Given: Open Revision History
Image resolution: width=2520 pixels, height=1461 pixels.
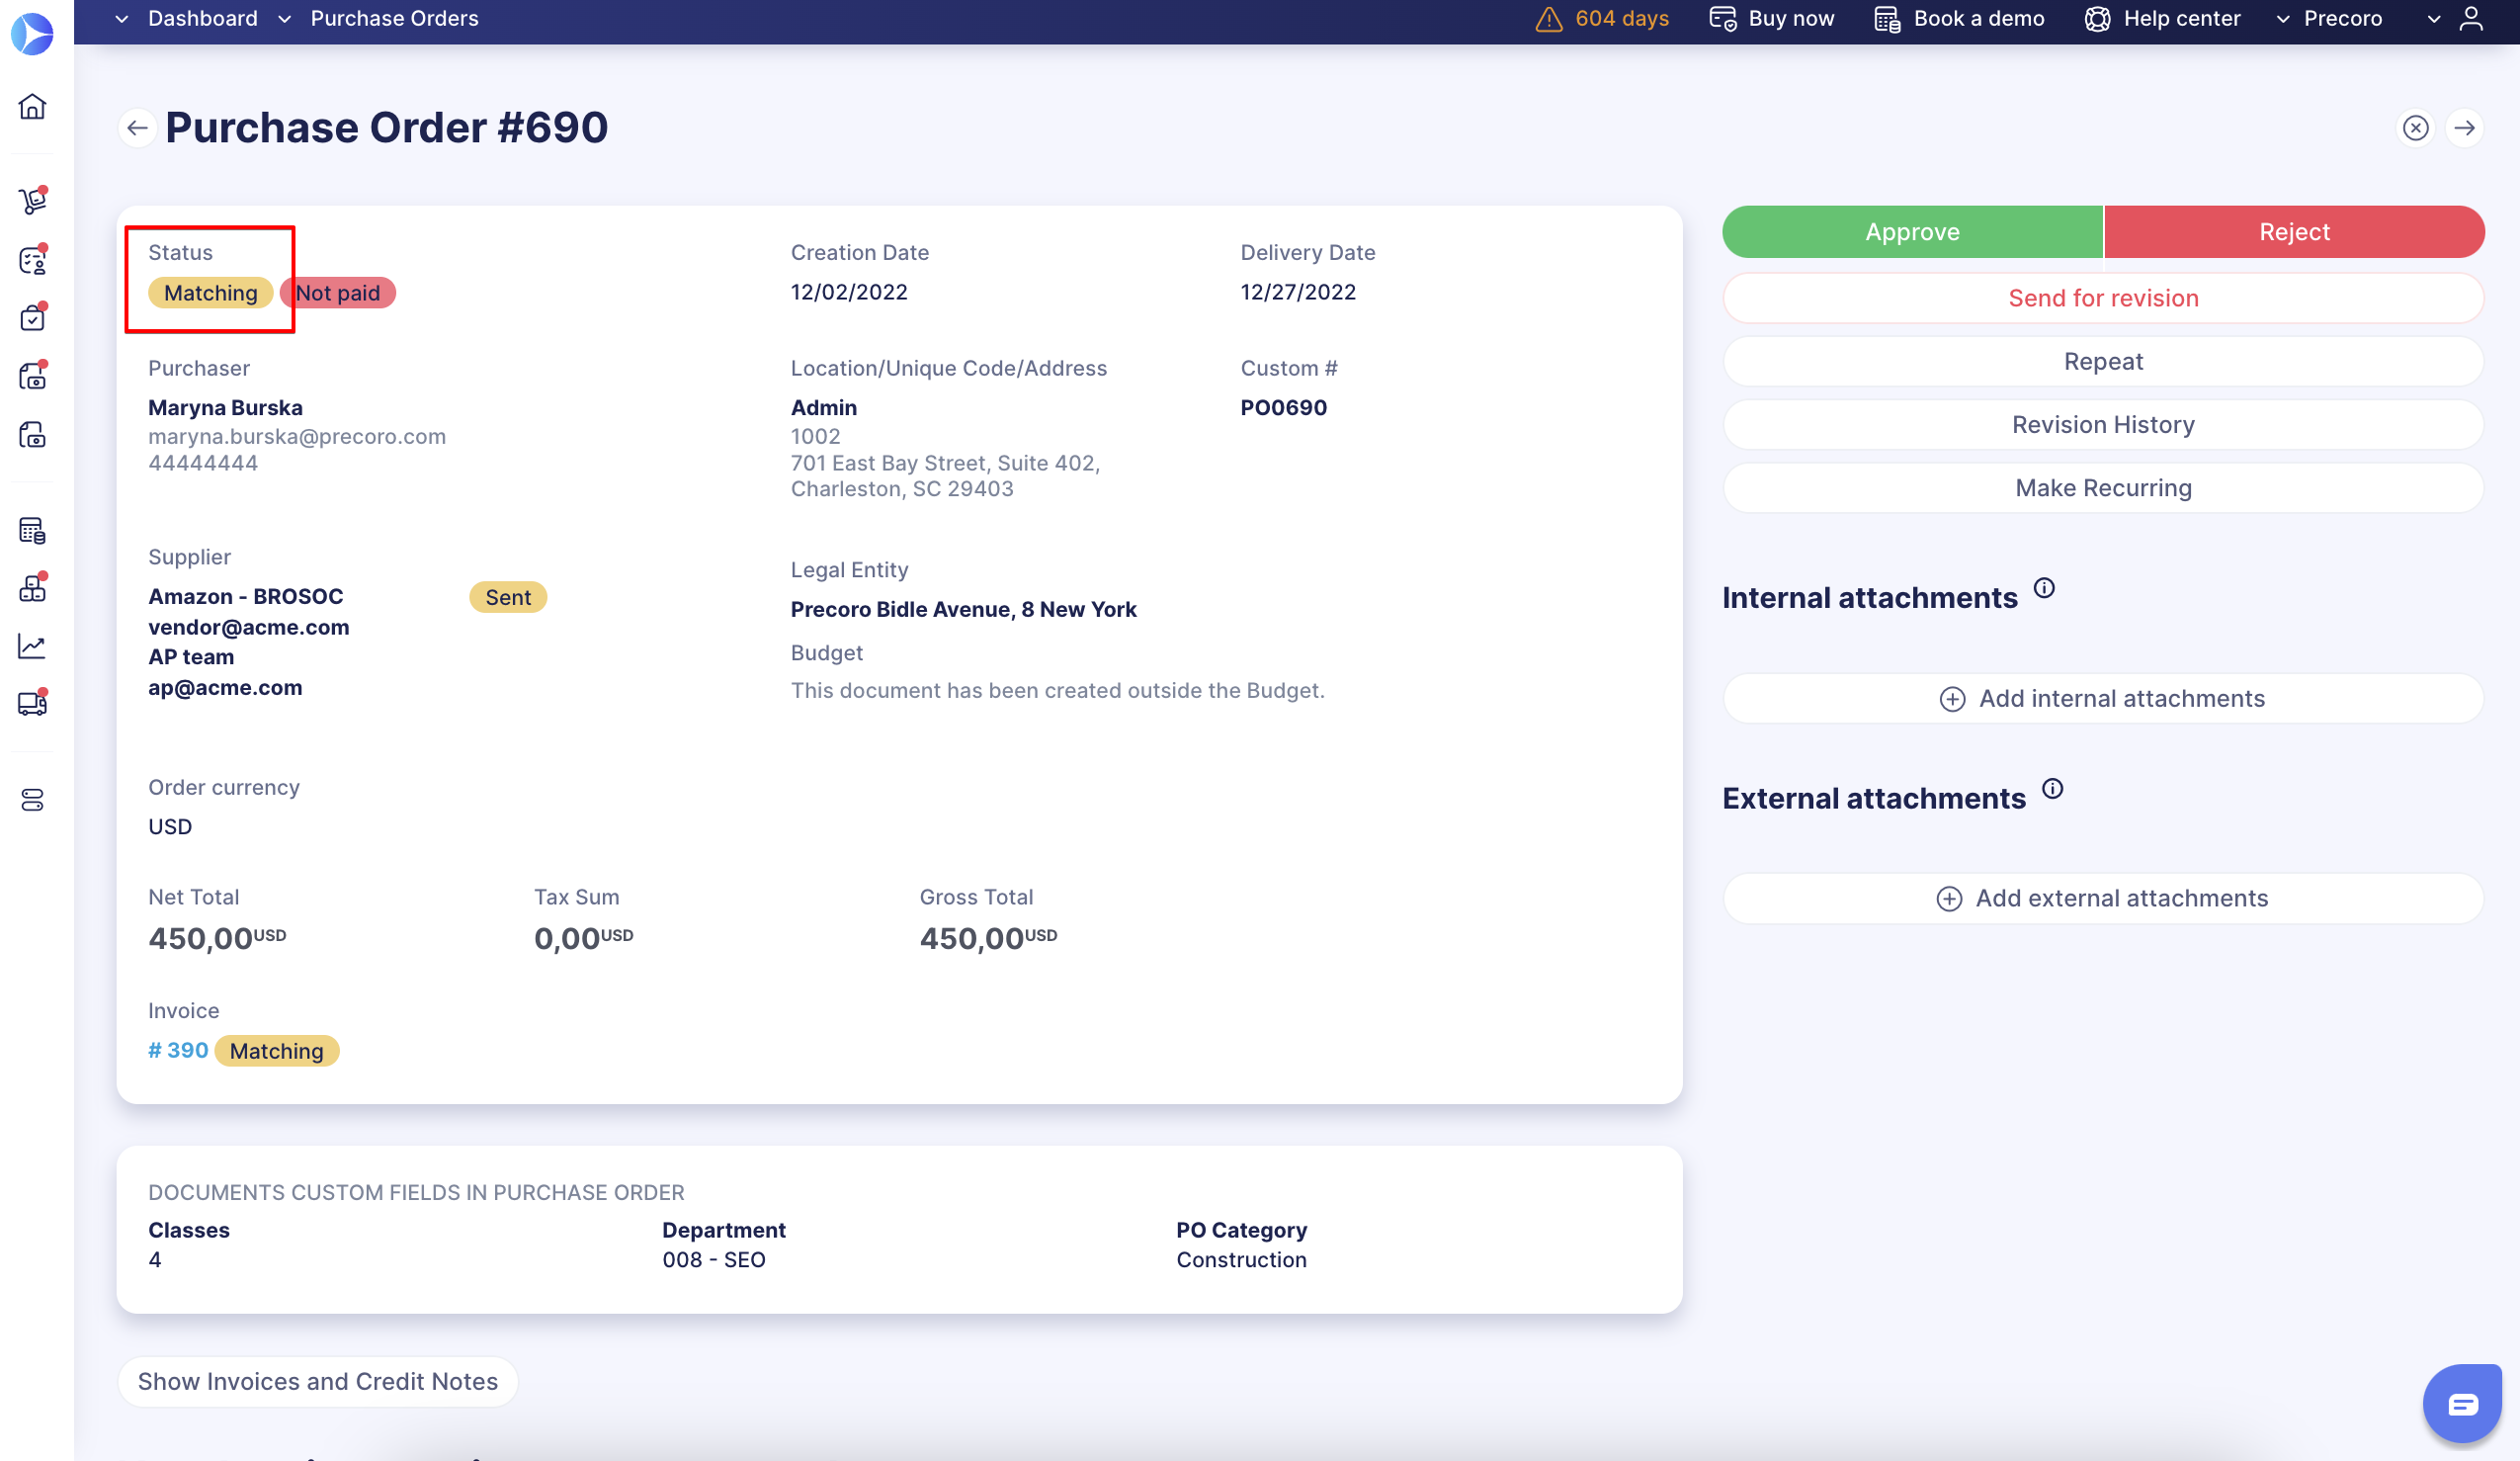Looking at the screenshot, I should [2103, 425].
